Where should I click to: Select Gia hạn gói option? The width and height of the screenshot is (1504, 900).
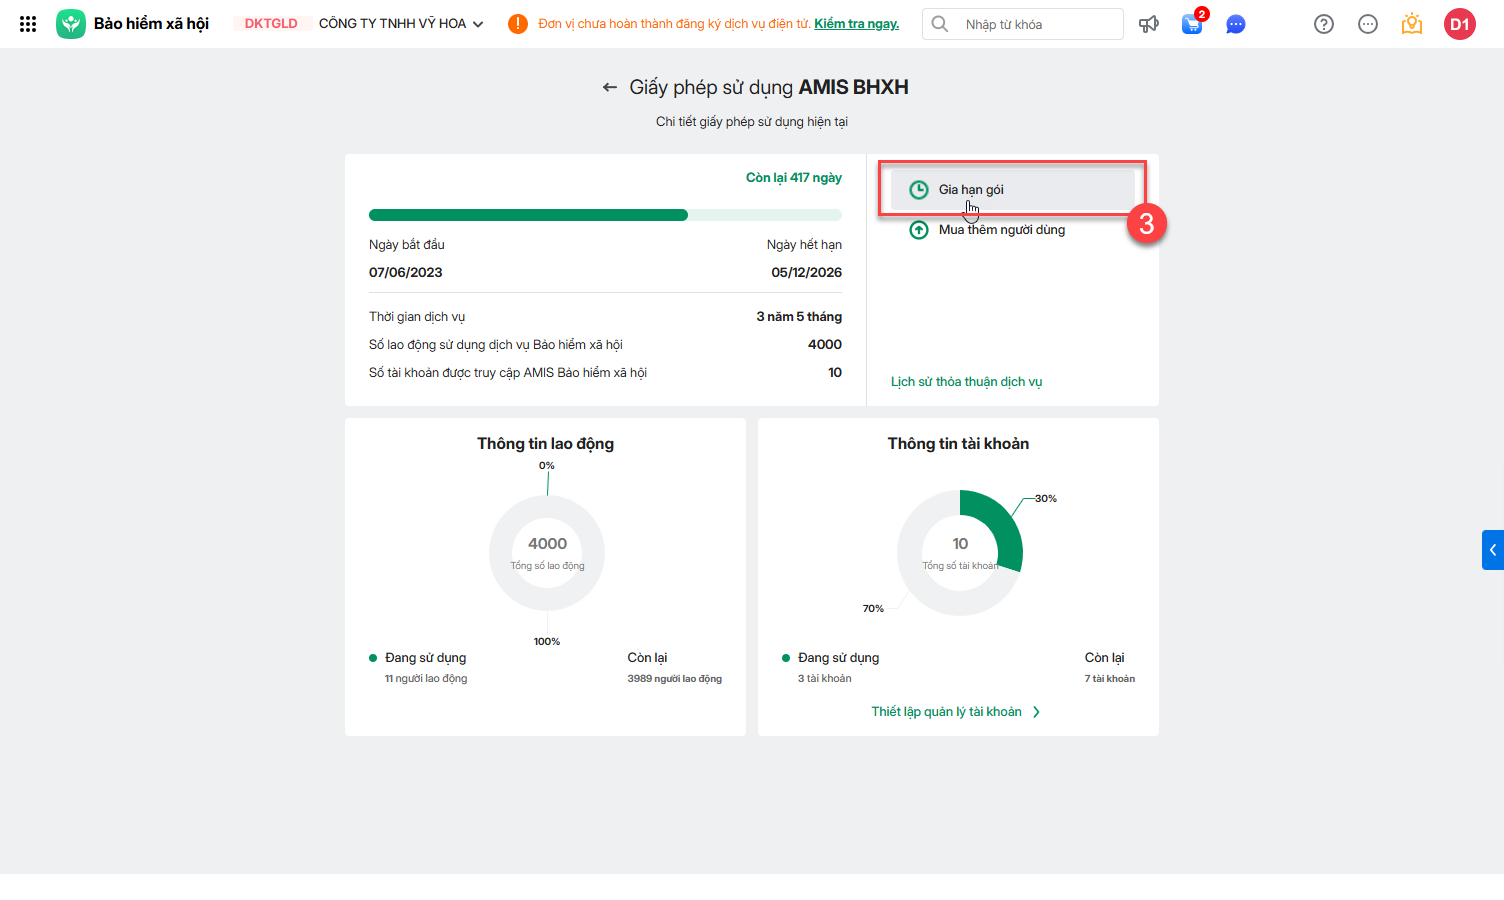coord(970,190)
